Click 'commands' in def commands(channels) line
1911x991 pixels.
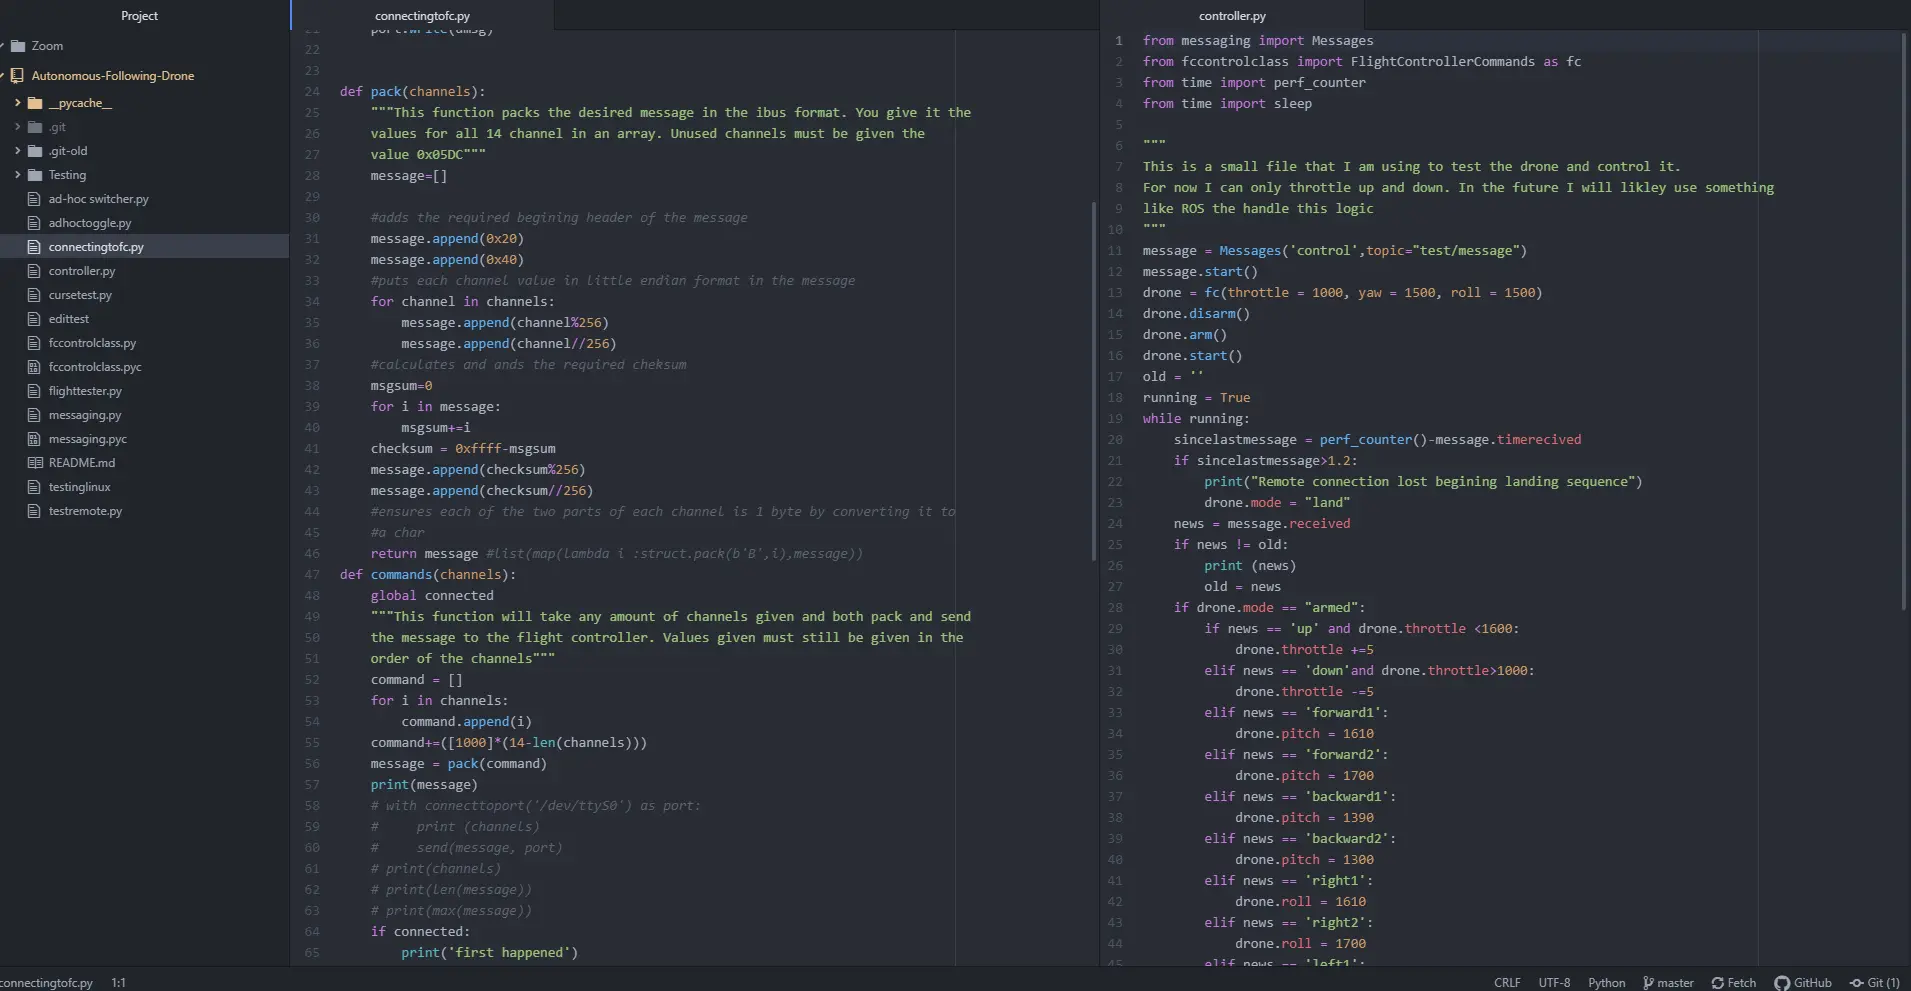[x=401, y=574]
